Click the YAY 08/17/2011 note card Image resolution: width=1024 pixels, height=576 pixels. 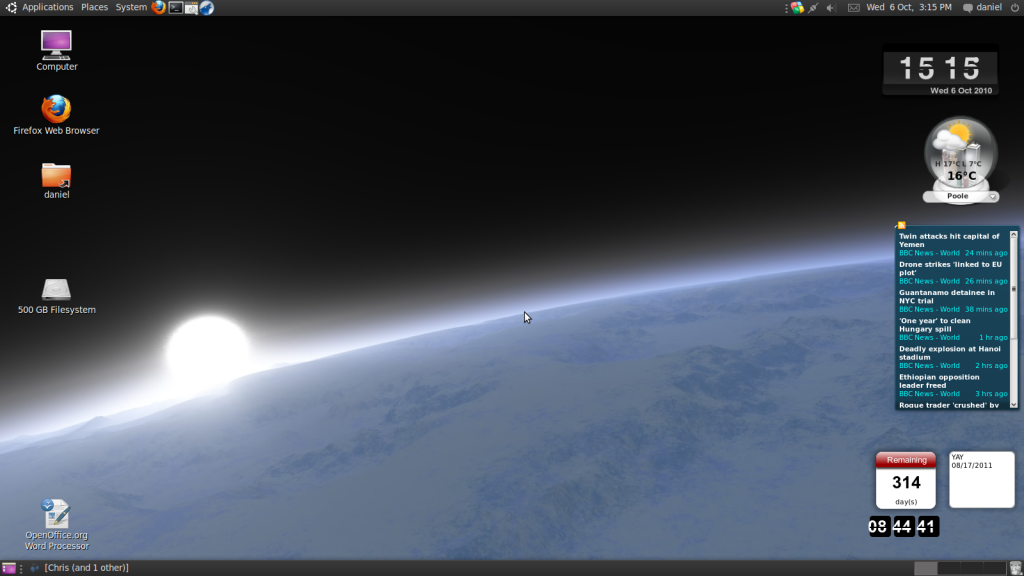982,480
